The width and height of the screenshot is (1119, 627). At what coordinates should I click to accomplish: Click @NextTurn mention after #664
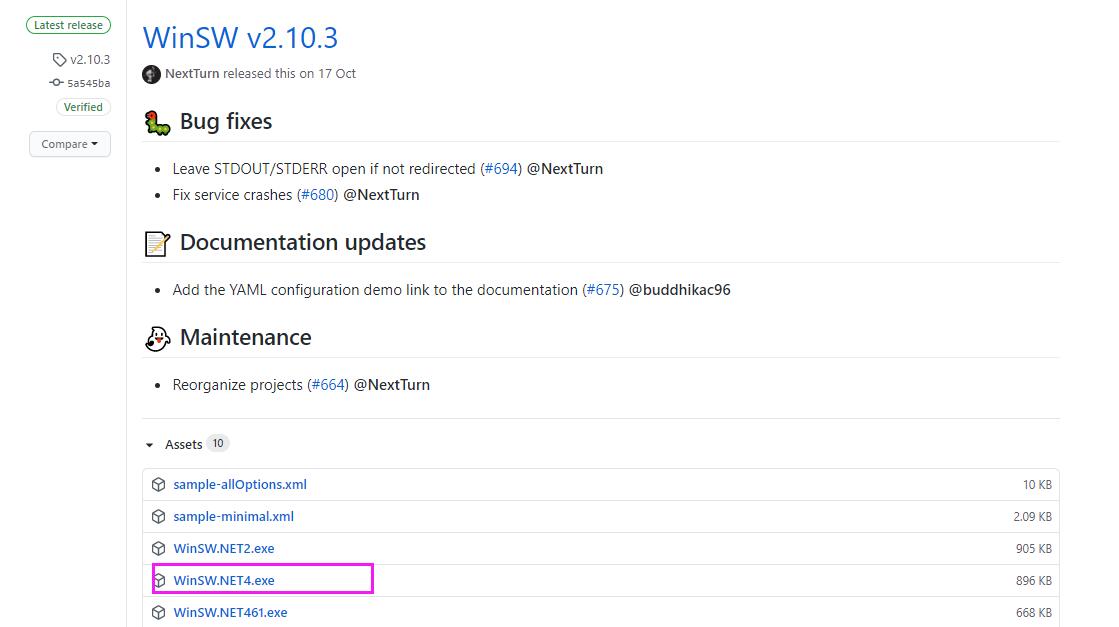pos(392,384)
